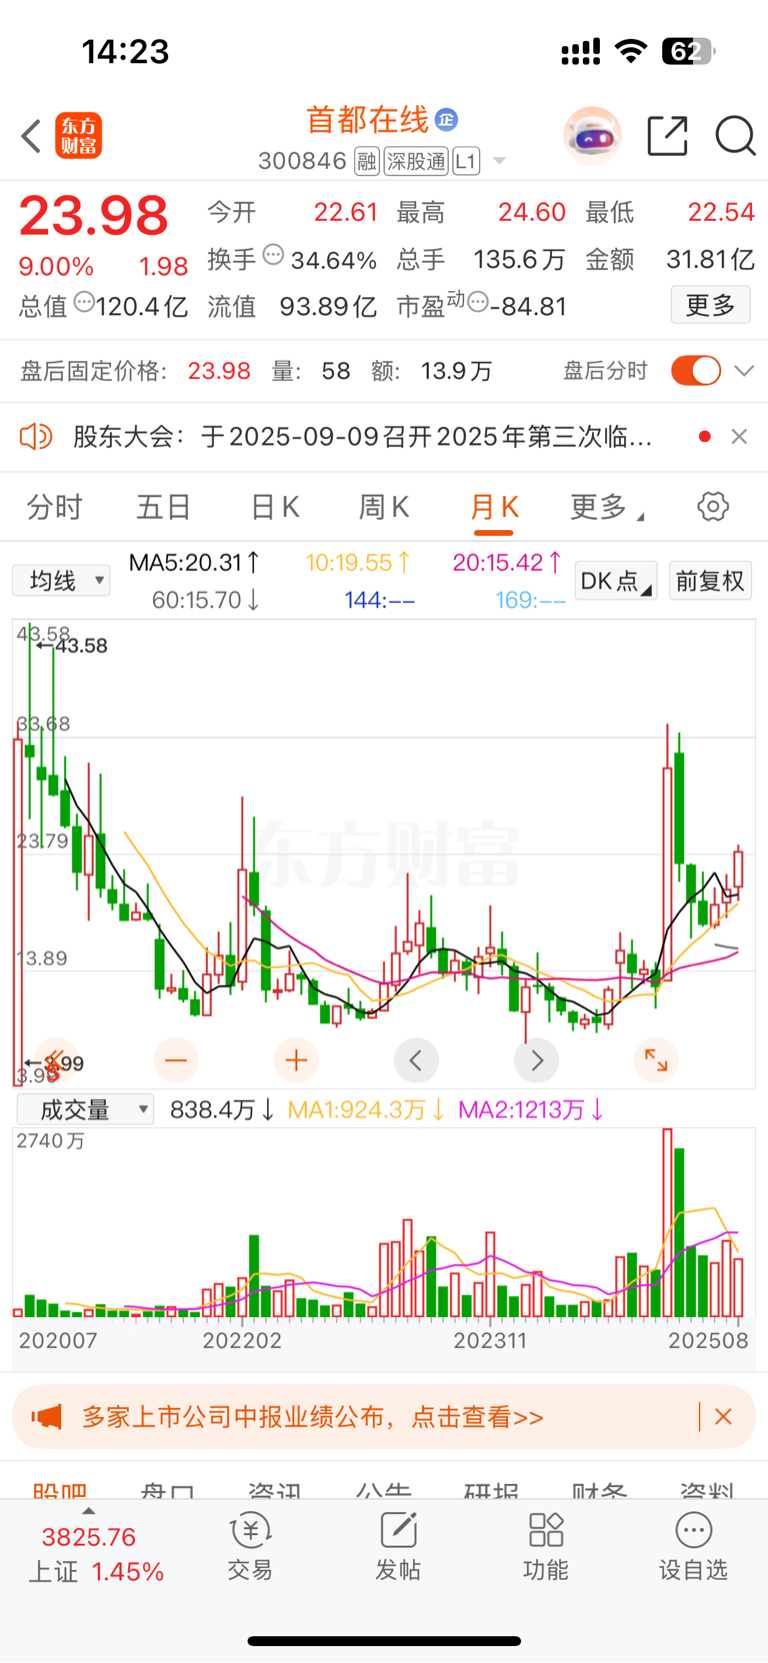
Task: Close the 股东大会 announcement bar
Action: [739, 437]
